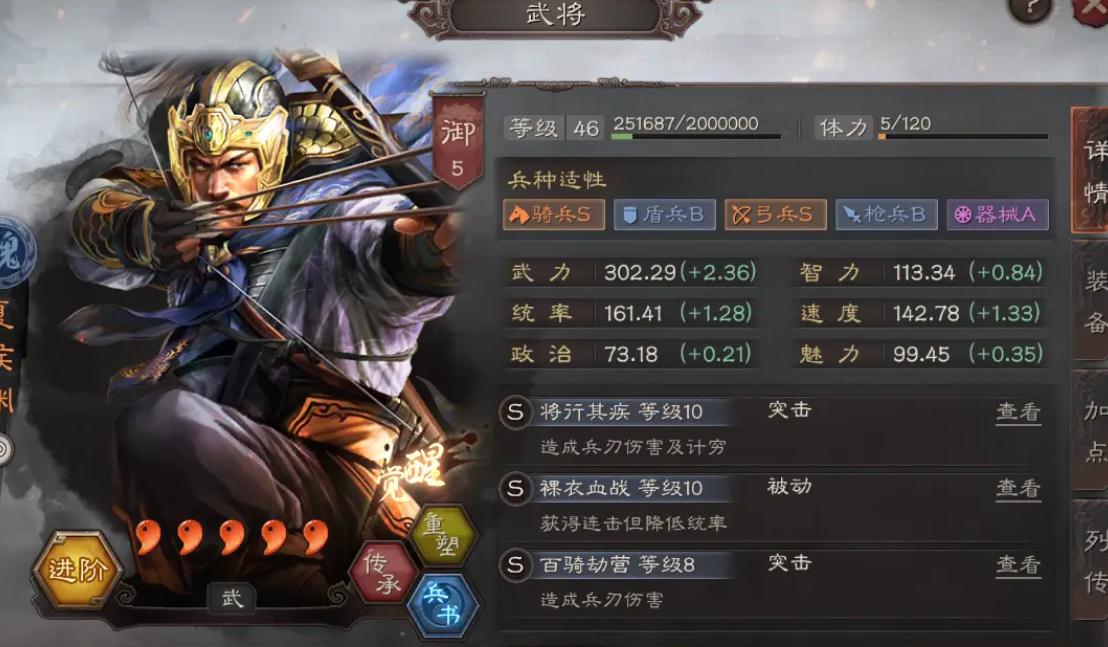Select the 弓兵S troop type badge
This screenshot has width=1108, height=647.
pyautogui.click(x=775, y=215)
